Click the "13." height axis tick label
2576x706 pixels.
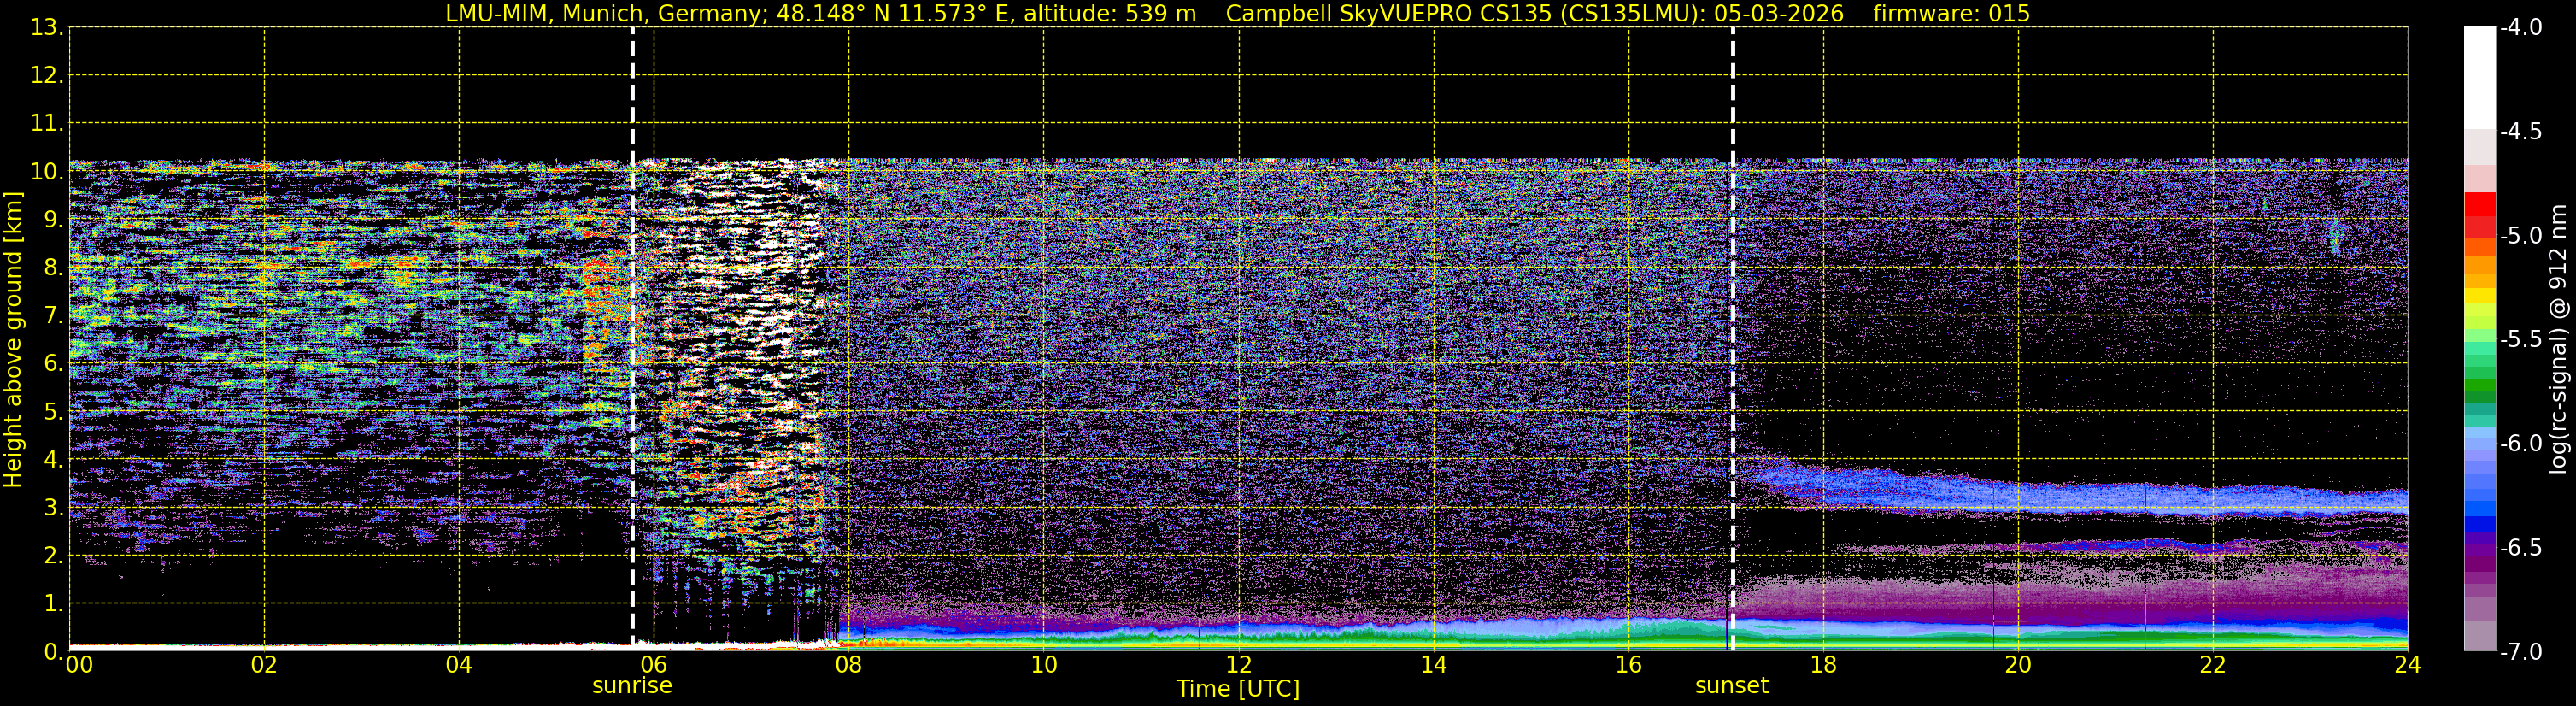47,28
